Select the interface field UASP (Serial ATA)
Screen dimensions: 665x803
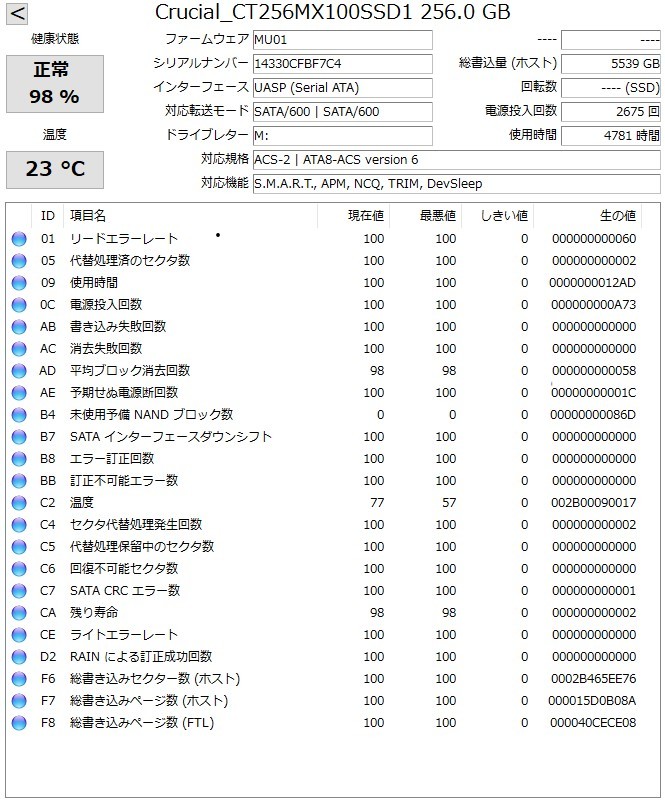coord(342,88)
